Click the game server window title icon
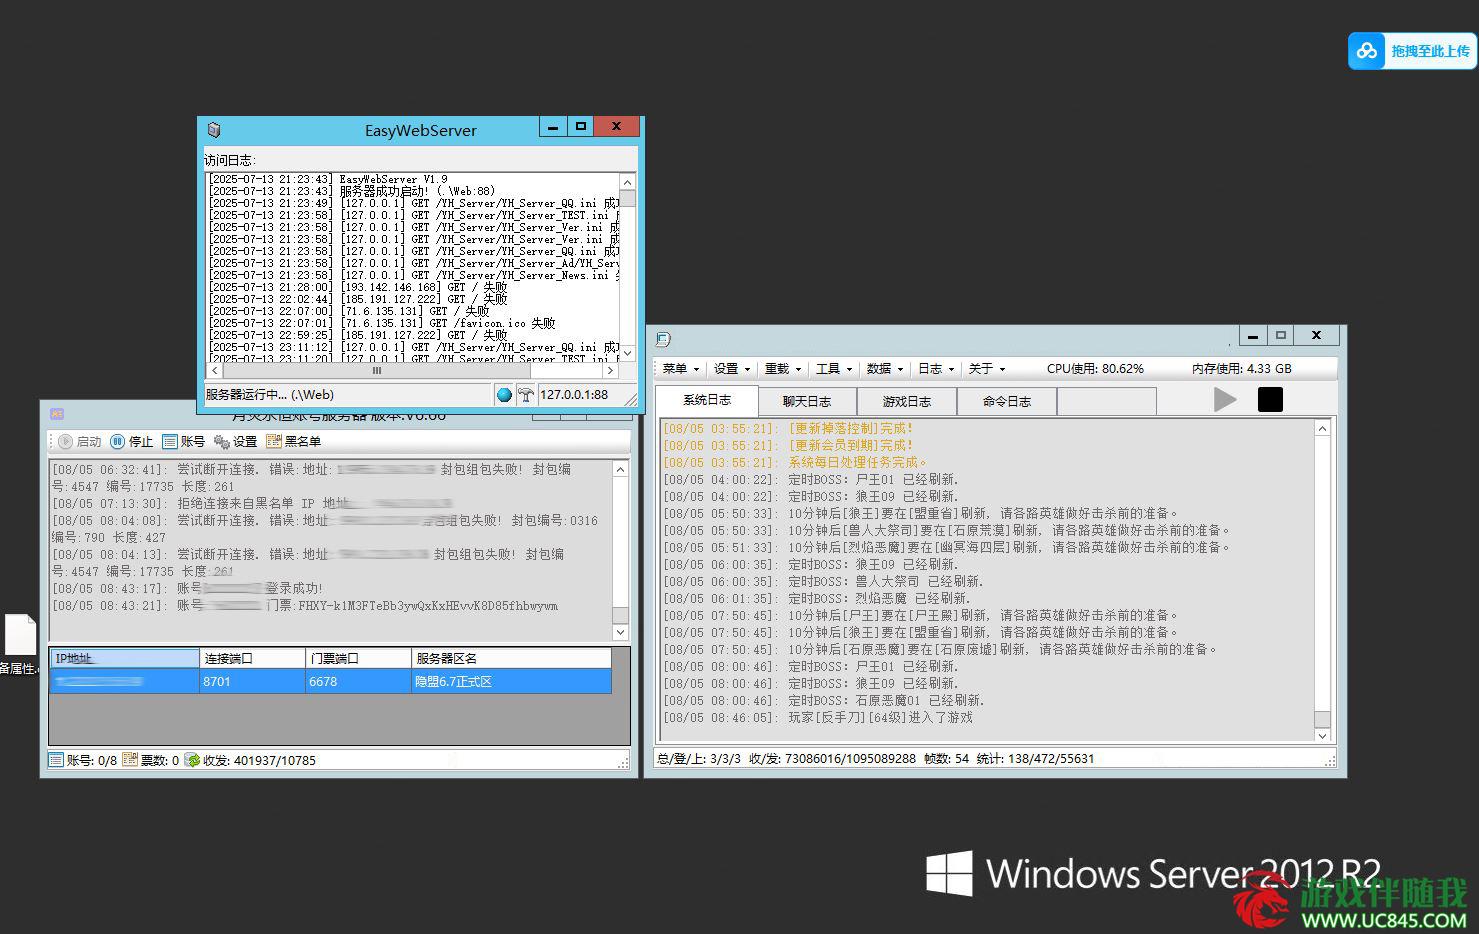This screenshot has width=1479, height=934. coord(663,339)
